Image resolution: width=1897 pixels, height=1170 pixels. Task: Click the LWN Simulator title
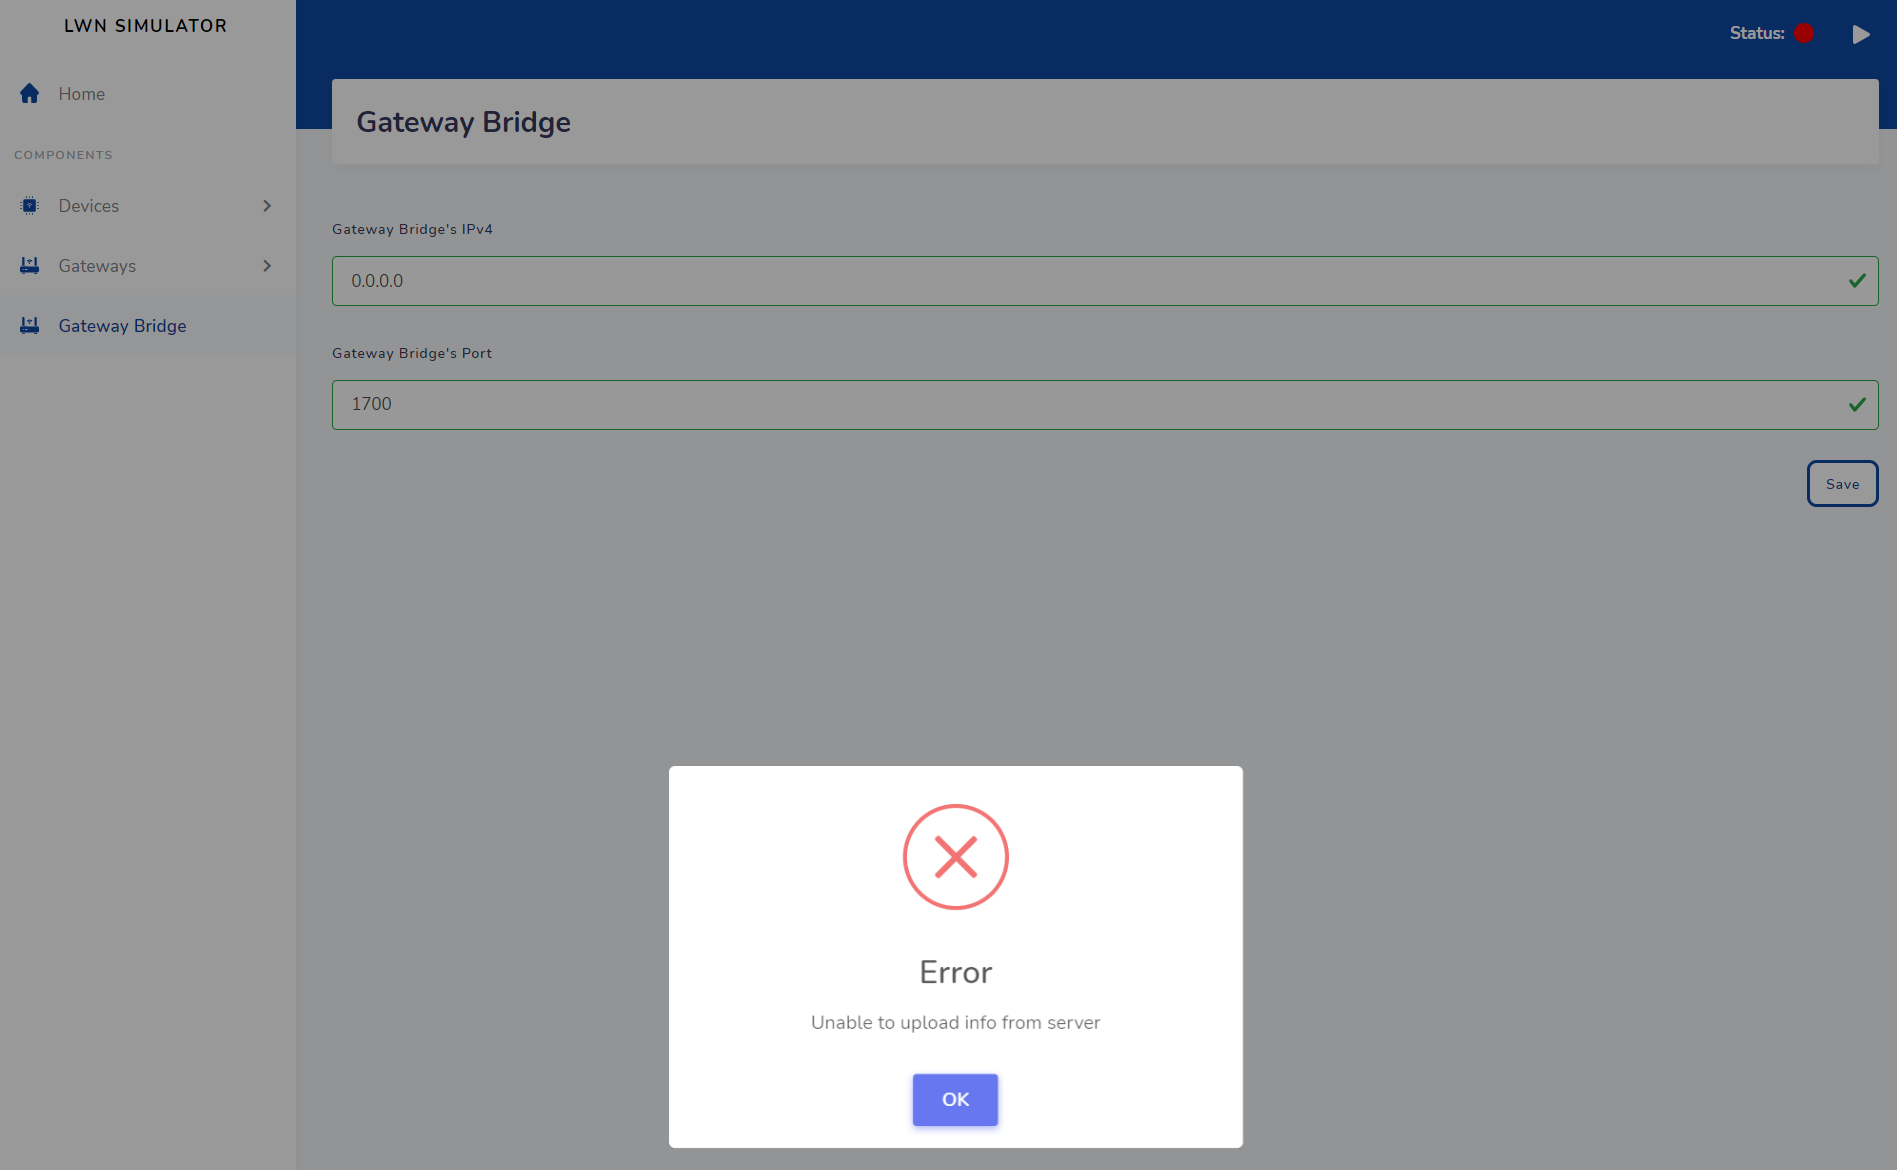click(144, 25)
